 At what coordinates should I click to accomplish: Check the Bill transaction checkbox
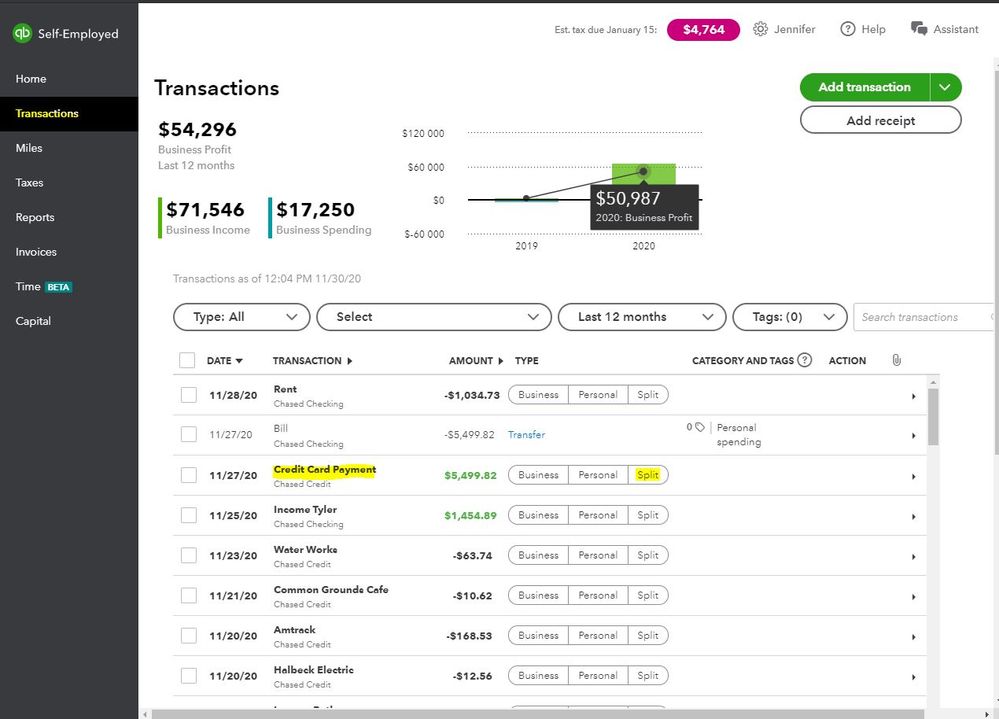189,434
